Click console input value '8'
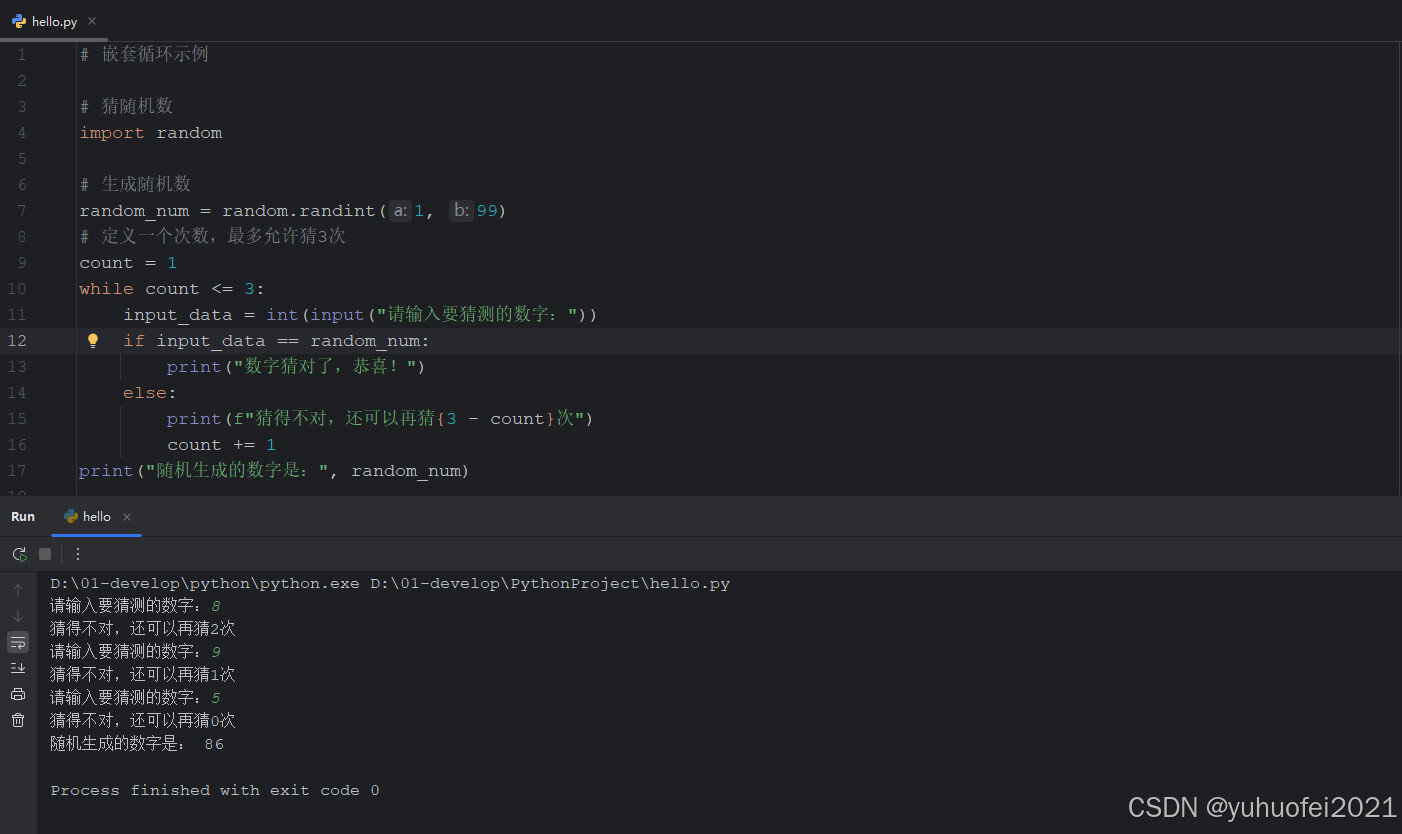 (x=216, y=607)
